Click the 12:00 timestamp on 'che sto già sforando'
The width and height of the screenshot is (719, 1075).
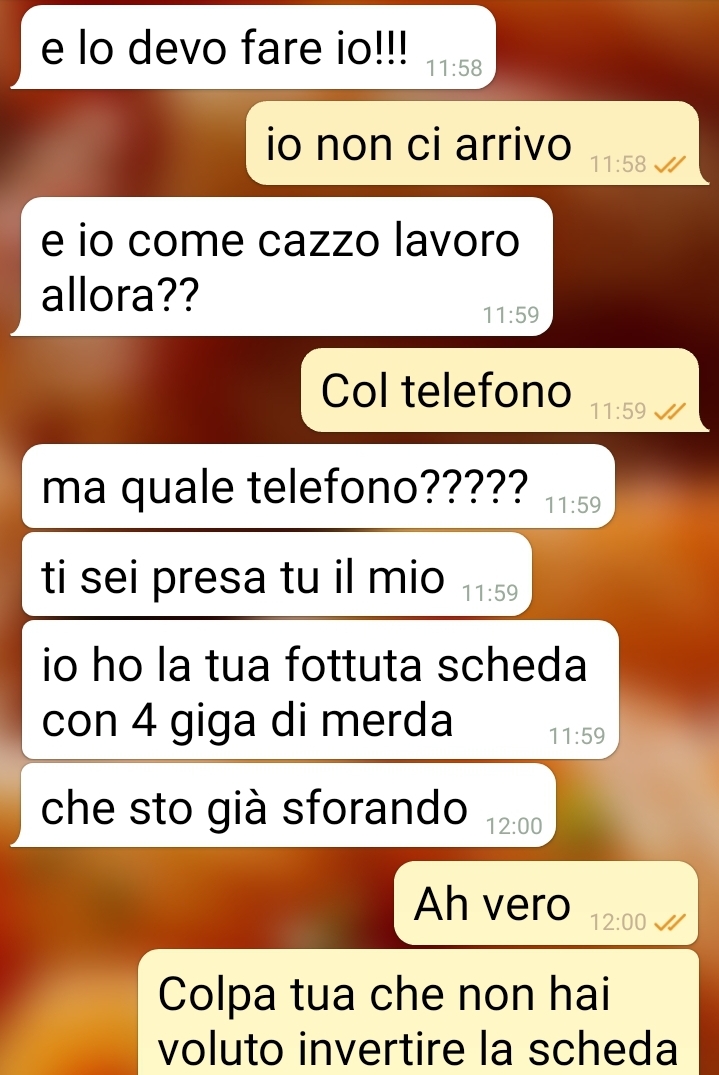(x=514, y=826)
